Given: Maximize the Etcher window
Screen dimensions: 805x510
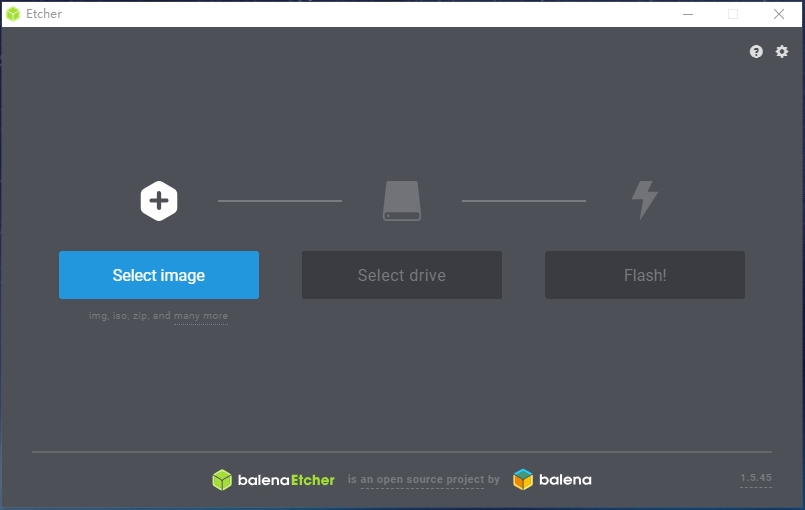Looking at the screenshot, I should click(x=733, y=14).
